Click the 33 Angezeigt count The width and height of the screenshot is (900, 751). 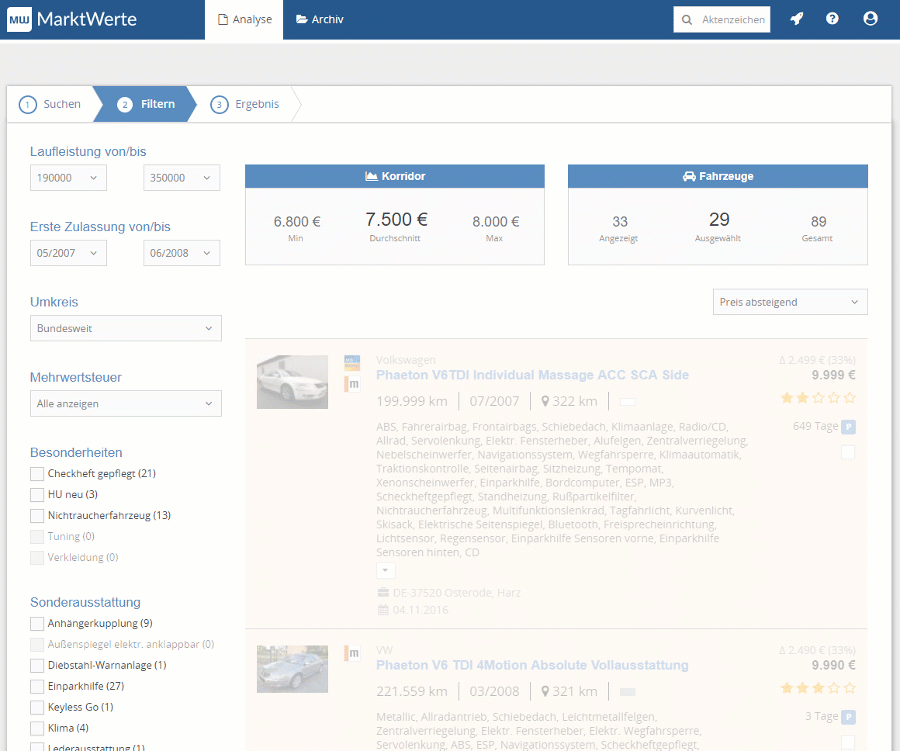coord(620,222)
